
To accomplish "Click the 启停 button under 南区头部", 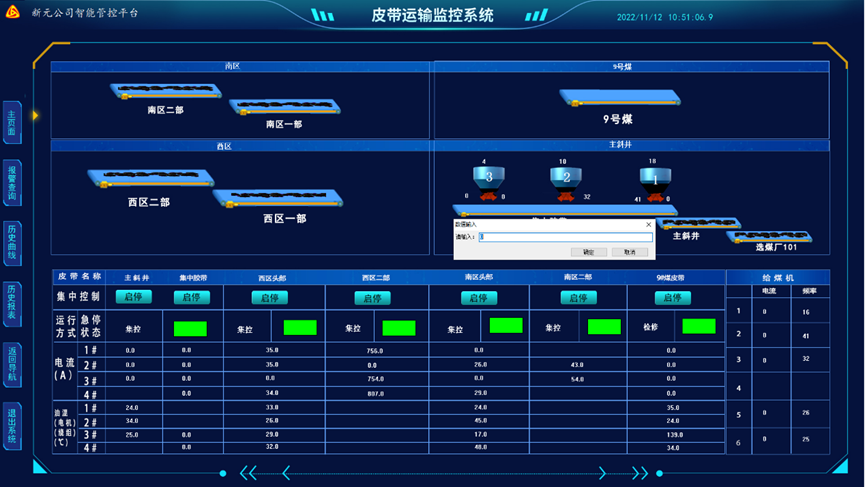I will [x=479, y=298].
